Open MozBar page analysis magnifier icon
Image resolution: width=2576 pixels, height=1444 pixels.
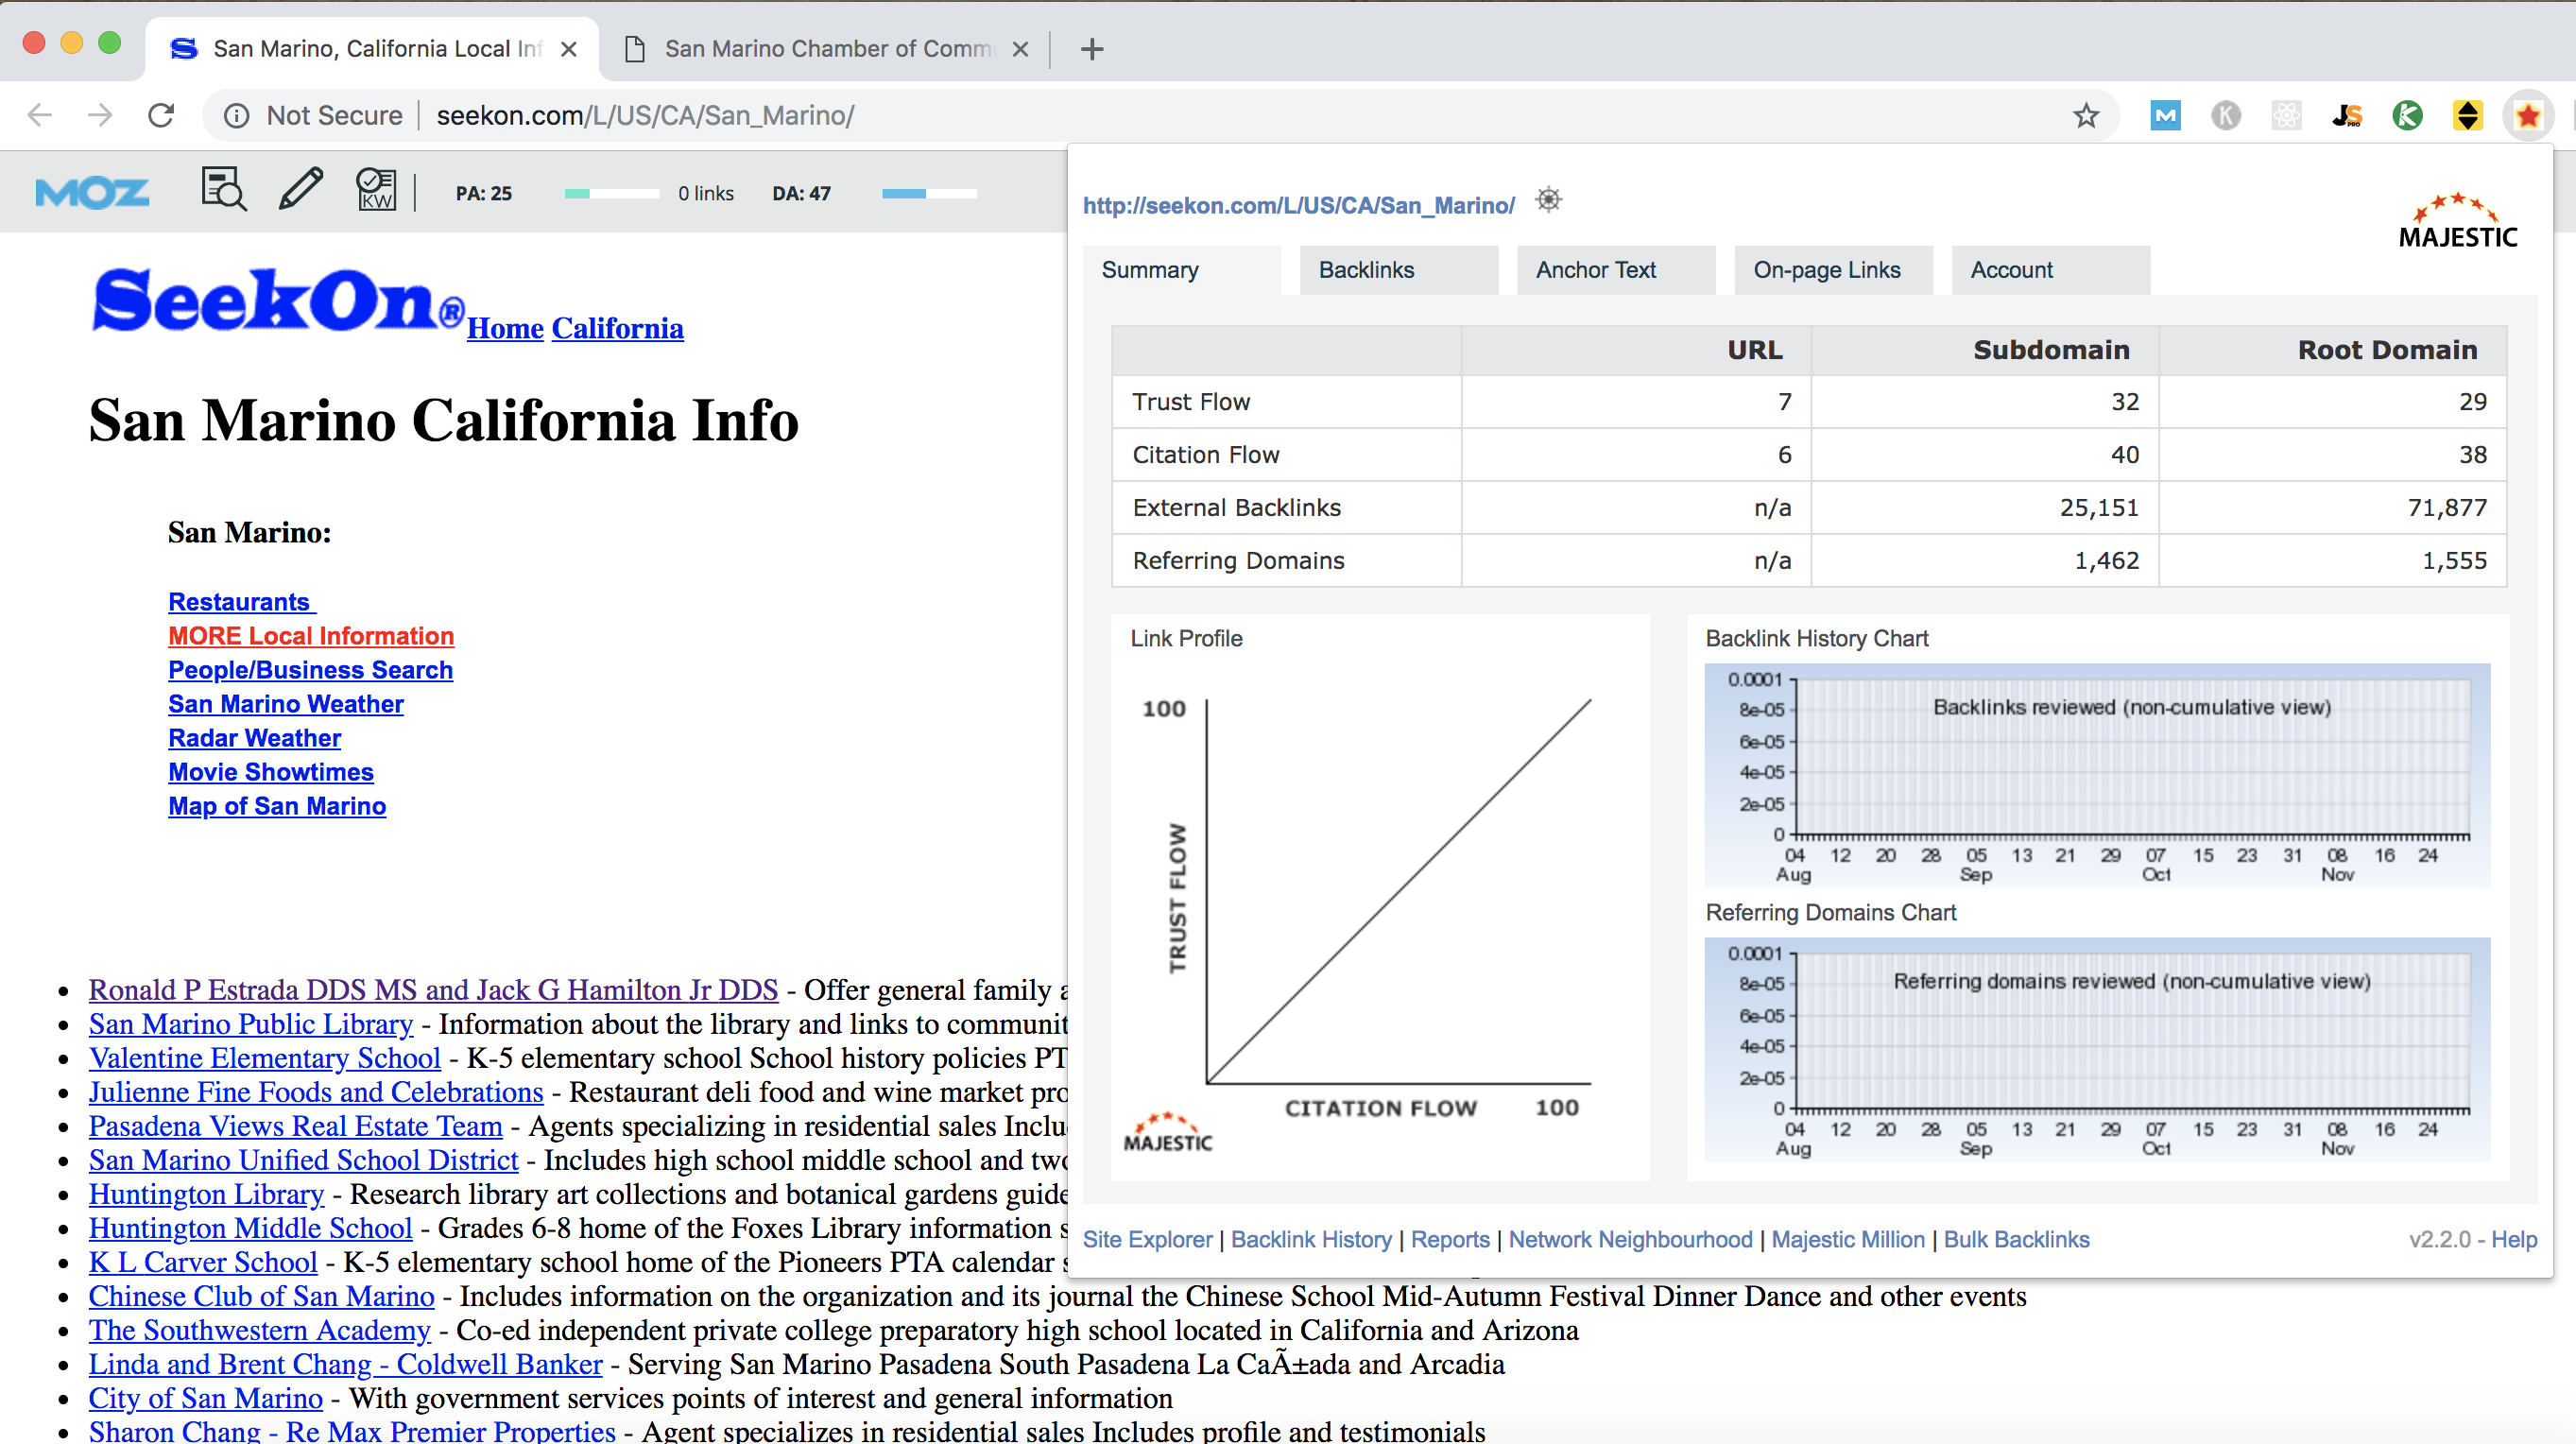pyautogui.click(x=224, y=188)
